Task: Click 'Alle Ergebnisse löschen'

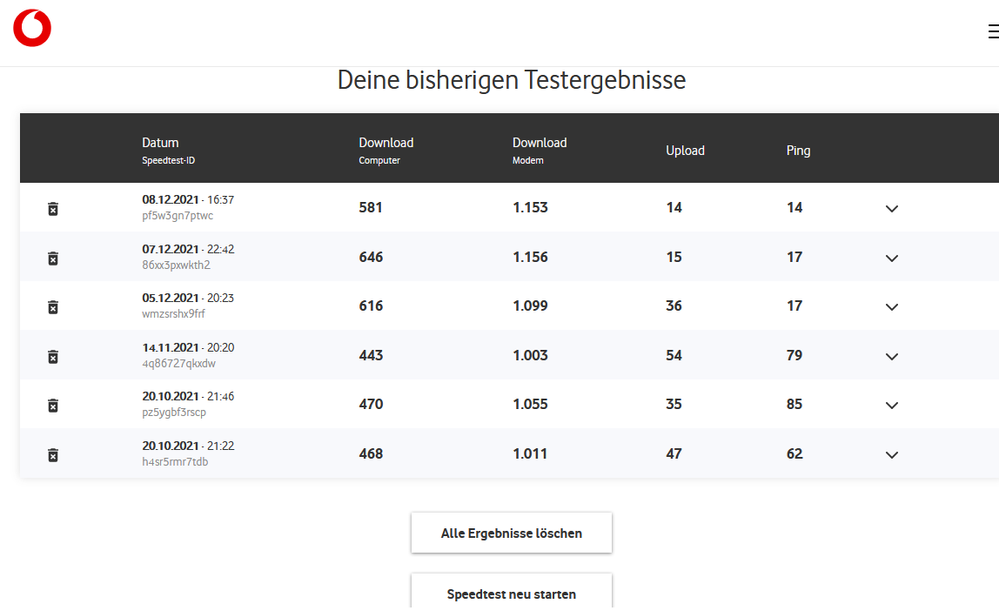Action: tap(511, 532)
